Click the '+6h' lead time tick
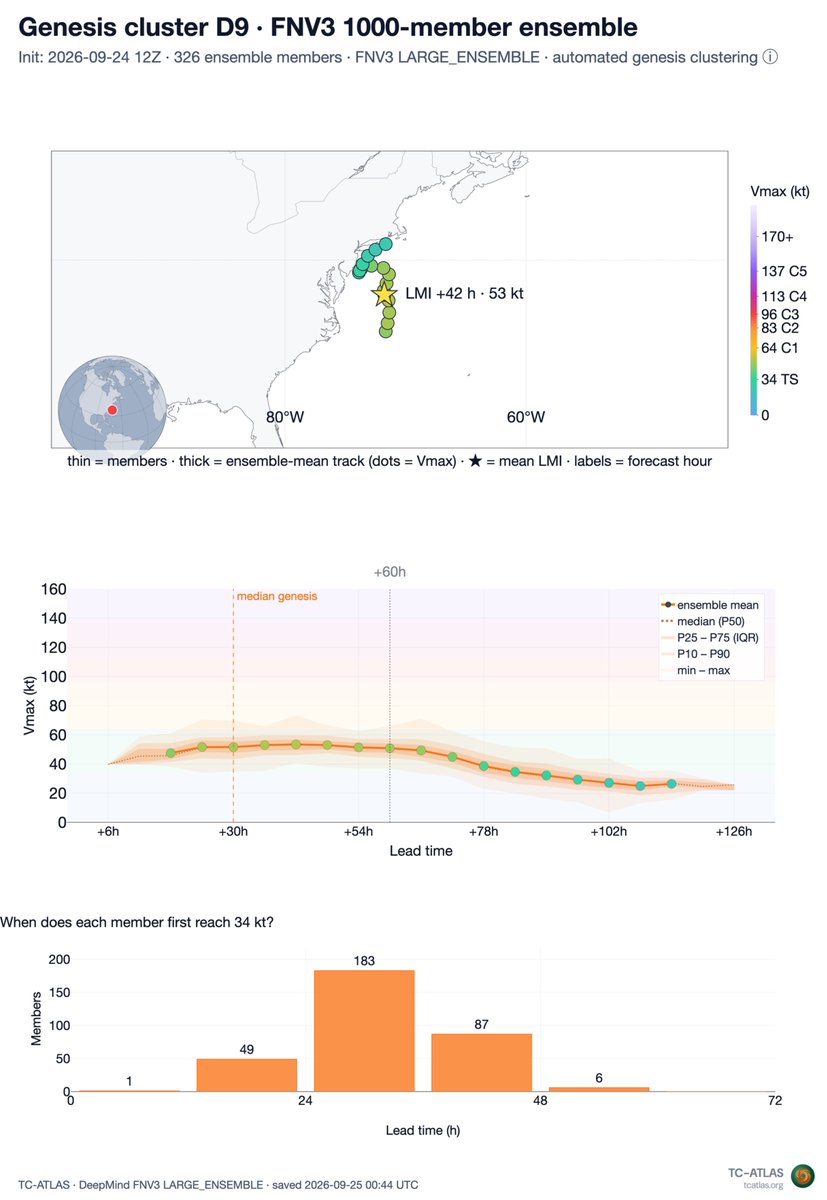 (108, 832)
